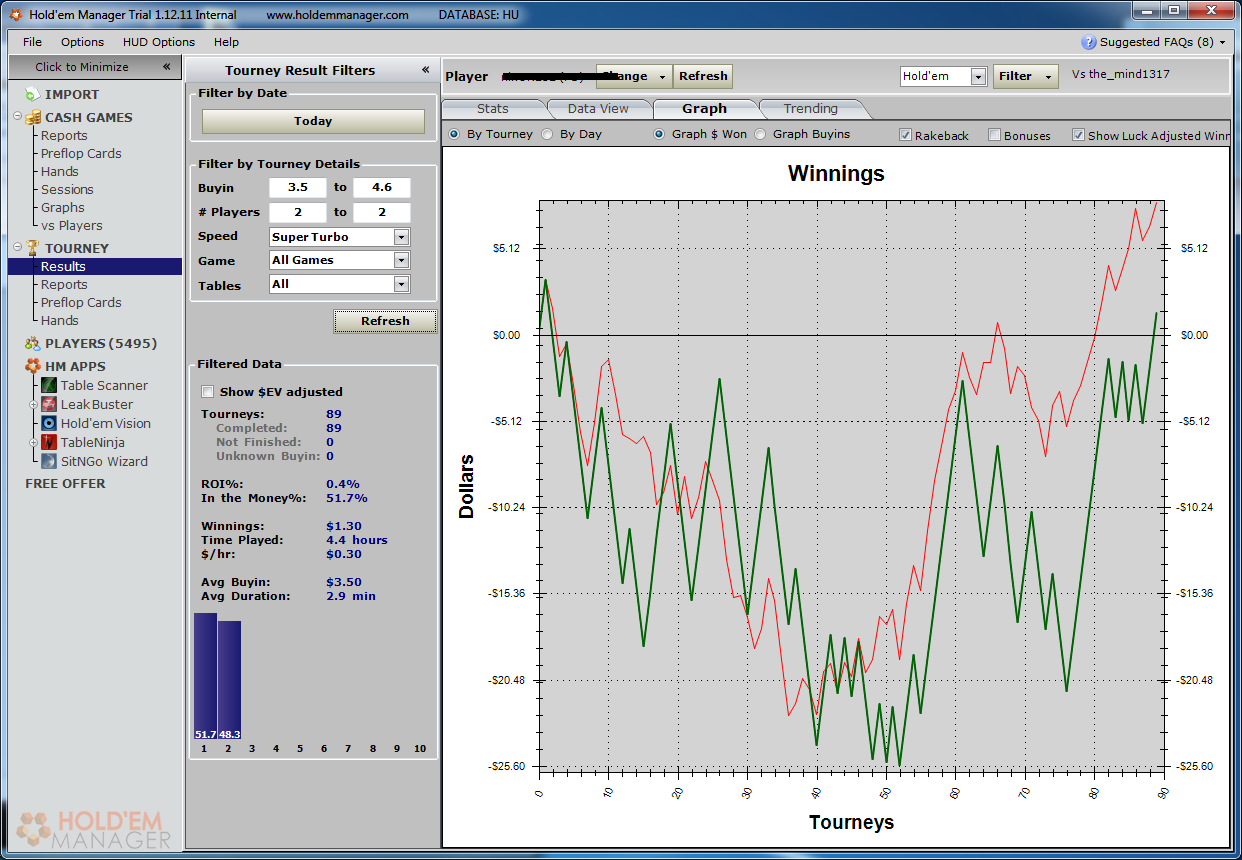Open the HUD Options menu
Image resolution: width=1242 pixels, height=860 pixels.
tap(158, 42)
